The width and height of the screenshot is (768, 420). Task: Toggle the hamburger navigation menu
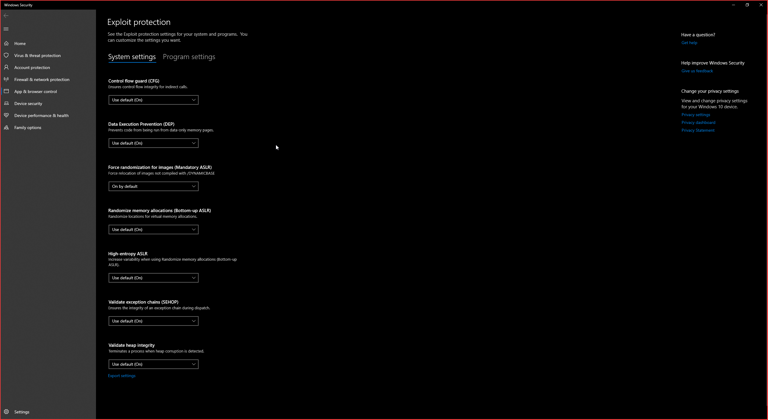point(6,29)
